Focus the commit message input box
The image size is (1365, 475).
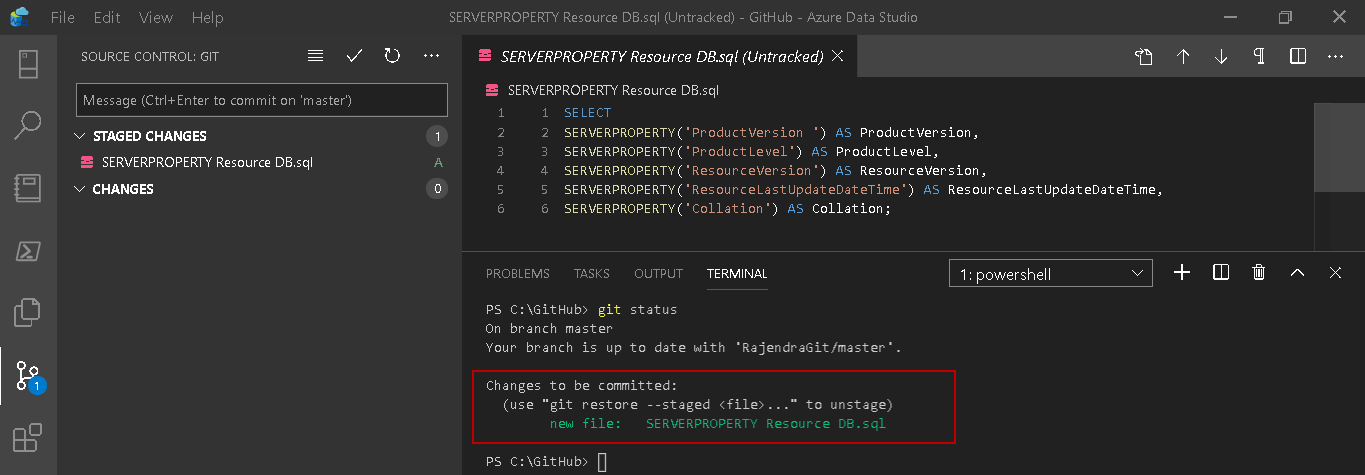point(262,100)
